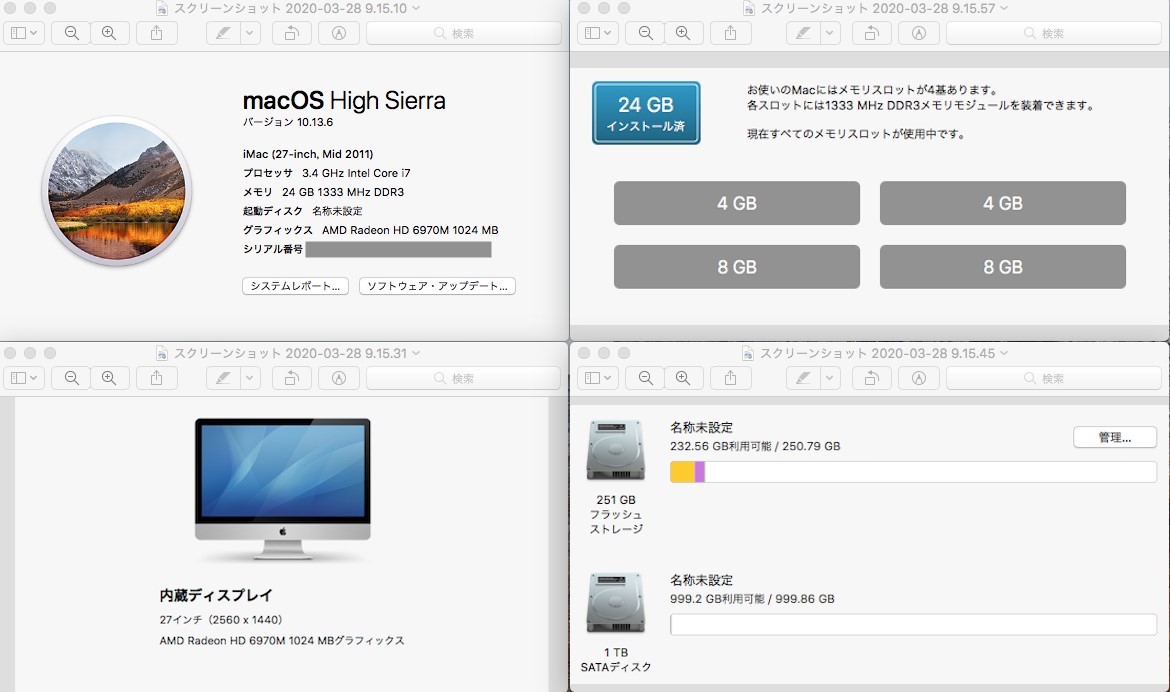Open sidebar view menu in 9.15.10 window
This screenshot has width=1170, height=692.
tap(24, 33)
